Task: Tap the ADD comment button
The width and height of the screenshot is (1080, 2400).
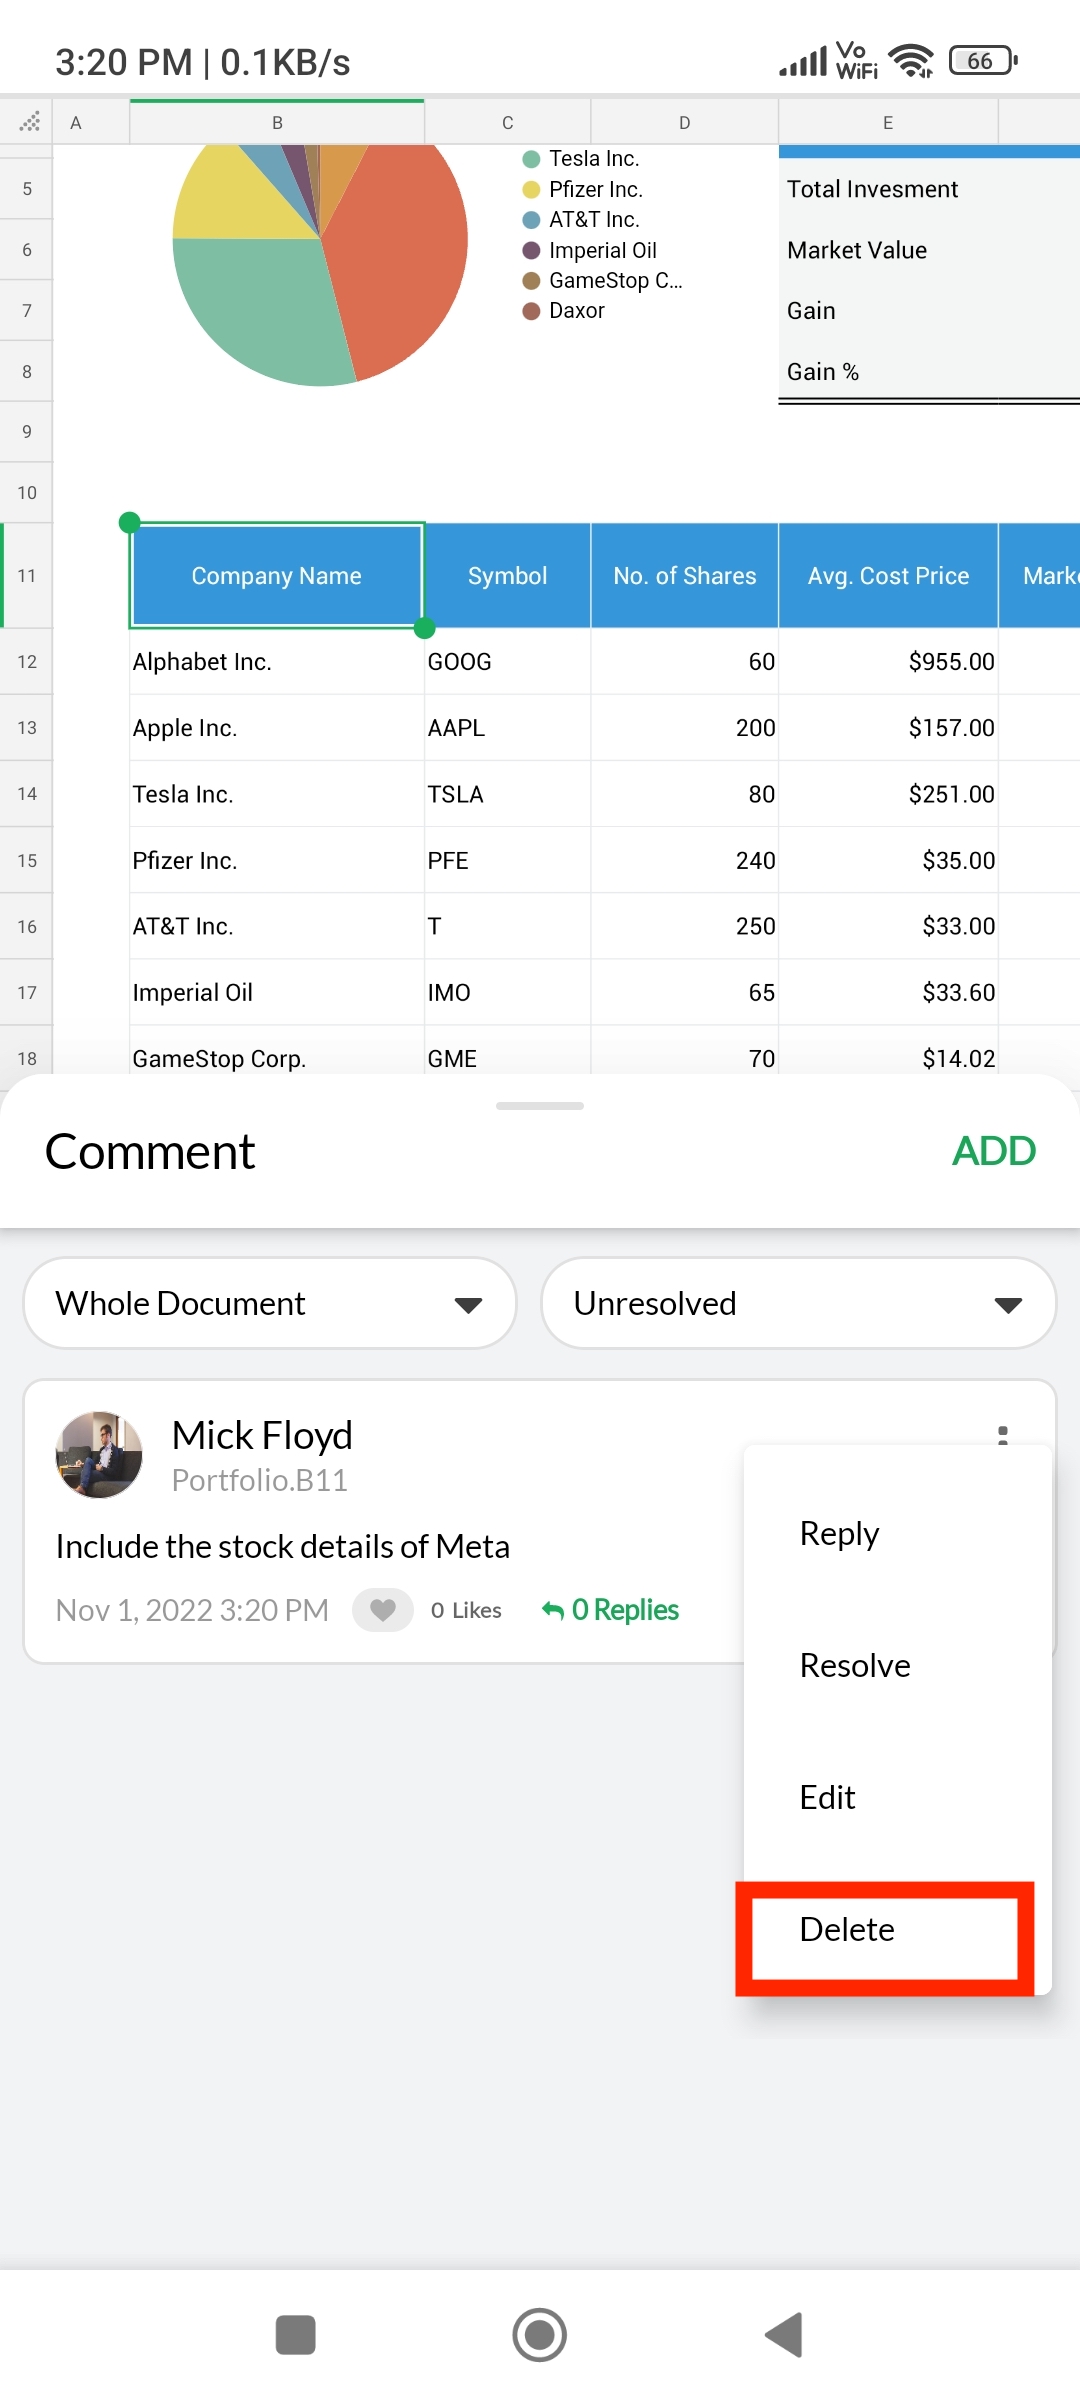Action: coord(993,1151)
